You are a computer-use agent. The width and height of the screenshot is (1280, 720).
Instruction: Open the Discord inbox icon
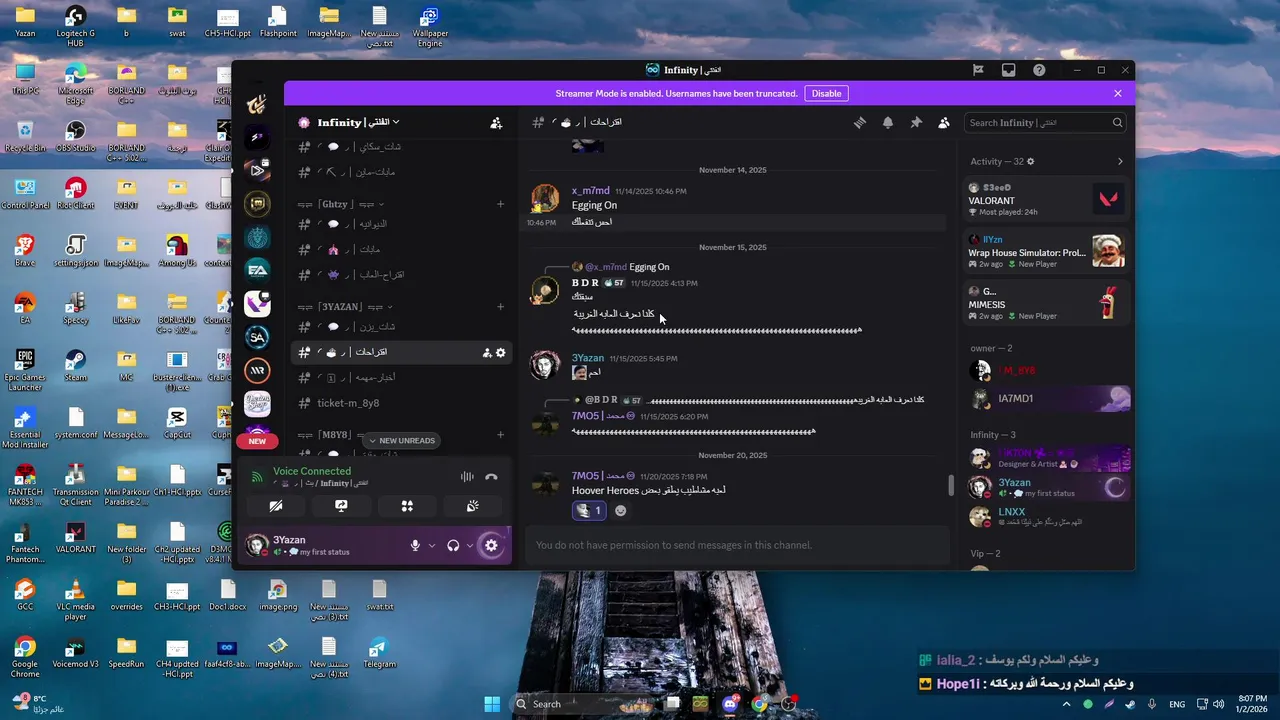1008,70
